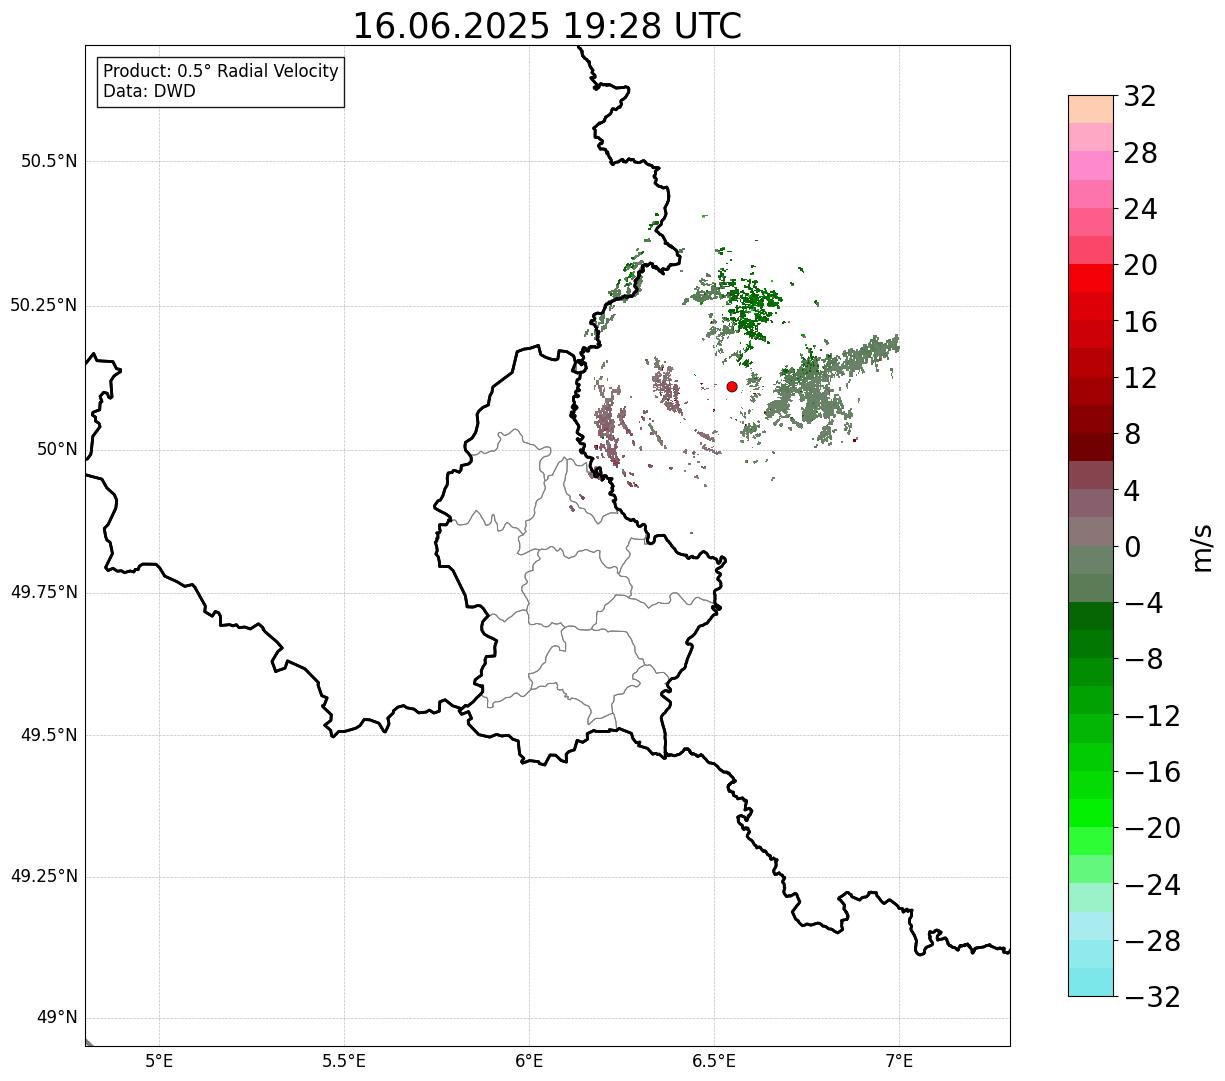The image size is (1225, 1081).
Task: Pick the peach swatch atop the colorbar
Action: pyautogui.click(x=1091, y=109)
